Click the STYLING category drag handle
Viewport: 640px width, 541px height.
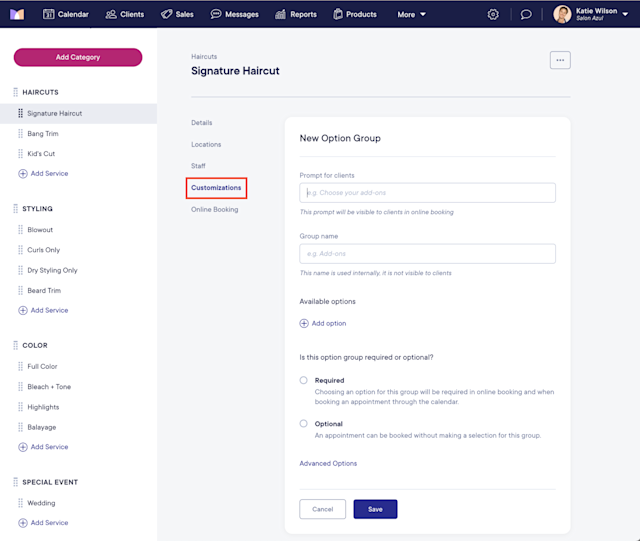[x=16, y=209]
